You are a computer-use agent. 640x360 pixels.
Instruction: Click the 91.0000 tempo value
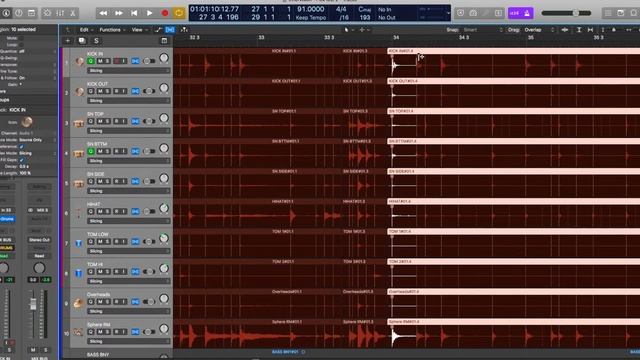pos(311,9)
